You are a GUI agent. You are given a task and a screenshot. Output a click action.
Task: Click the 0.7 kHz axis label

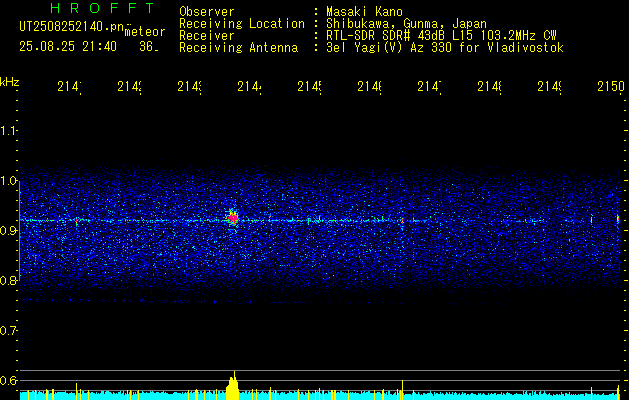click(x=8, y=331)
